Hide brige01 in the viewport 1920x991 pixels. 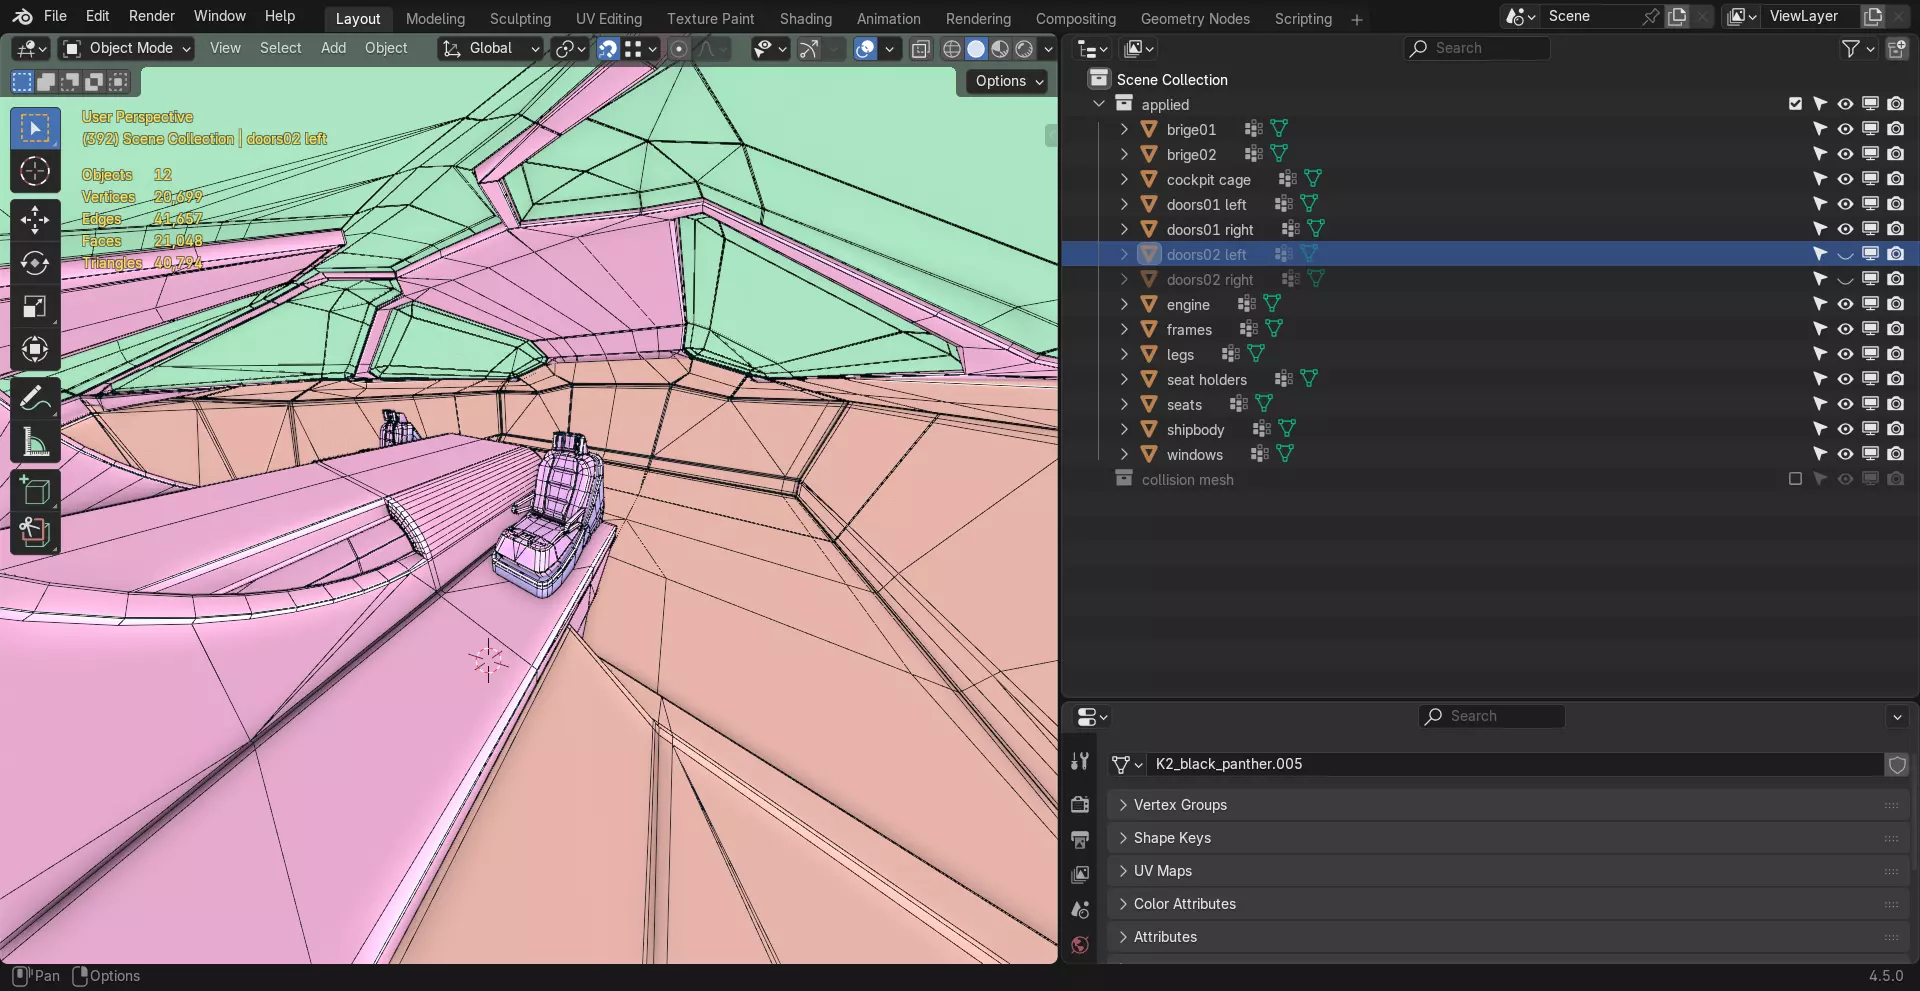tap(1845, 129)
